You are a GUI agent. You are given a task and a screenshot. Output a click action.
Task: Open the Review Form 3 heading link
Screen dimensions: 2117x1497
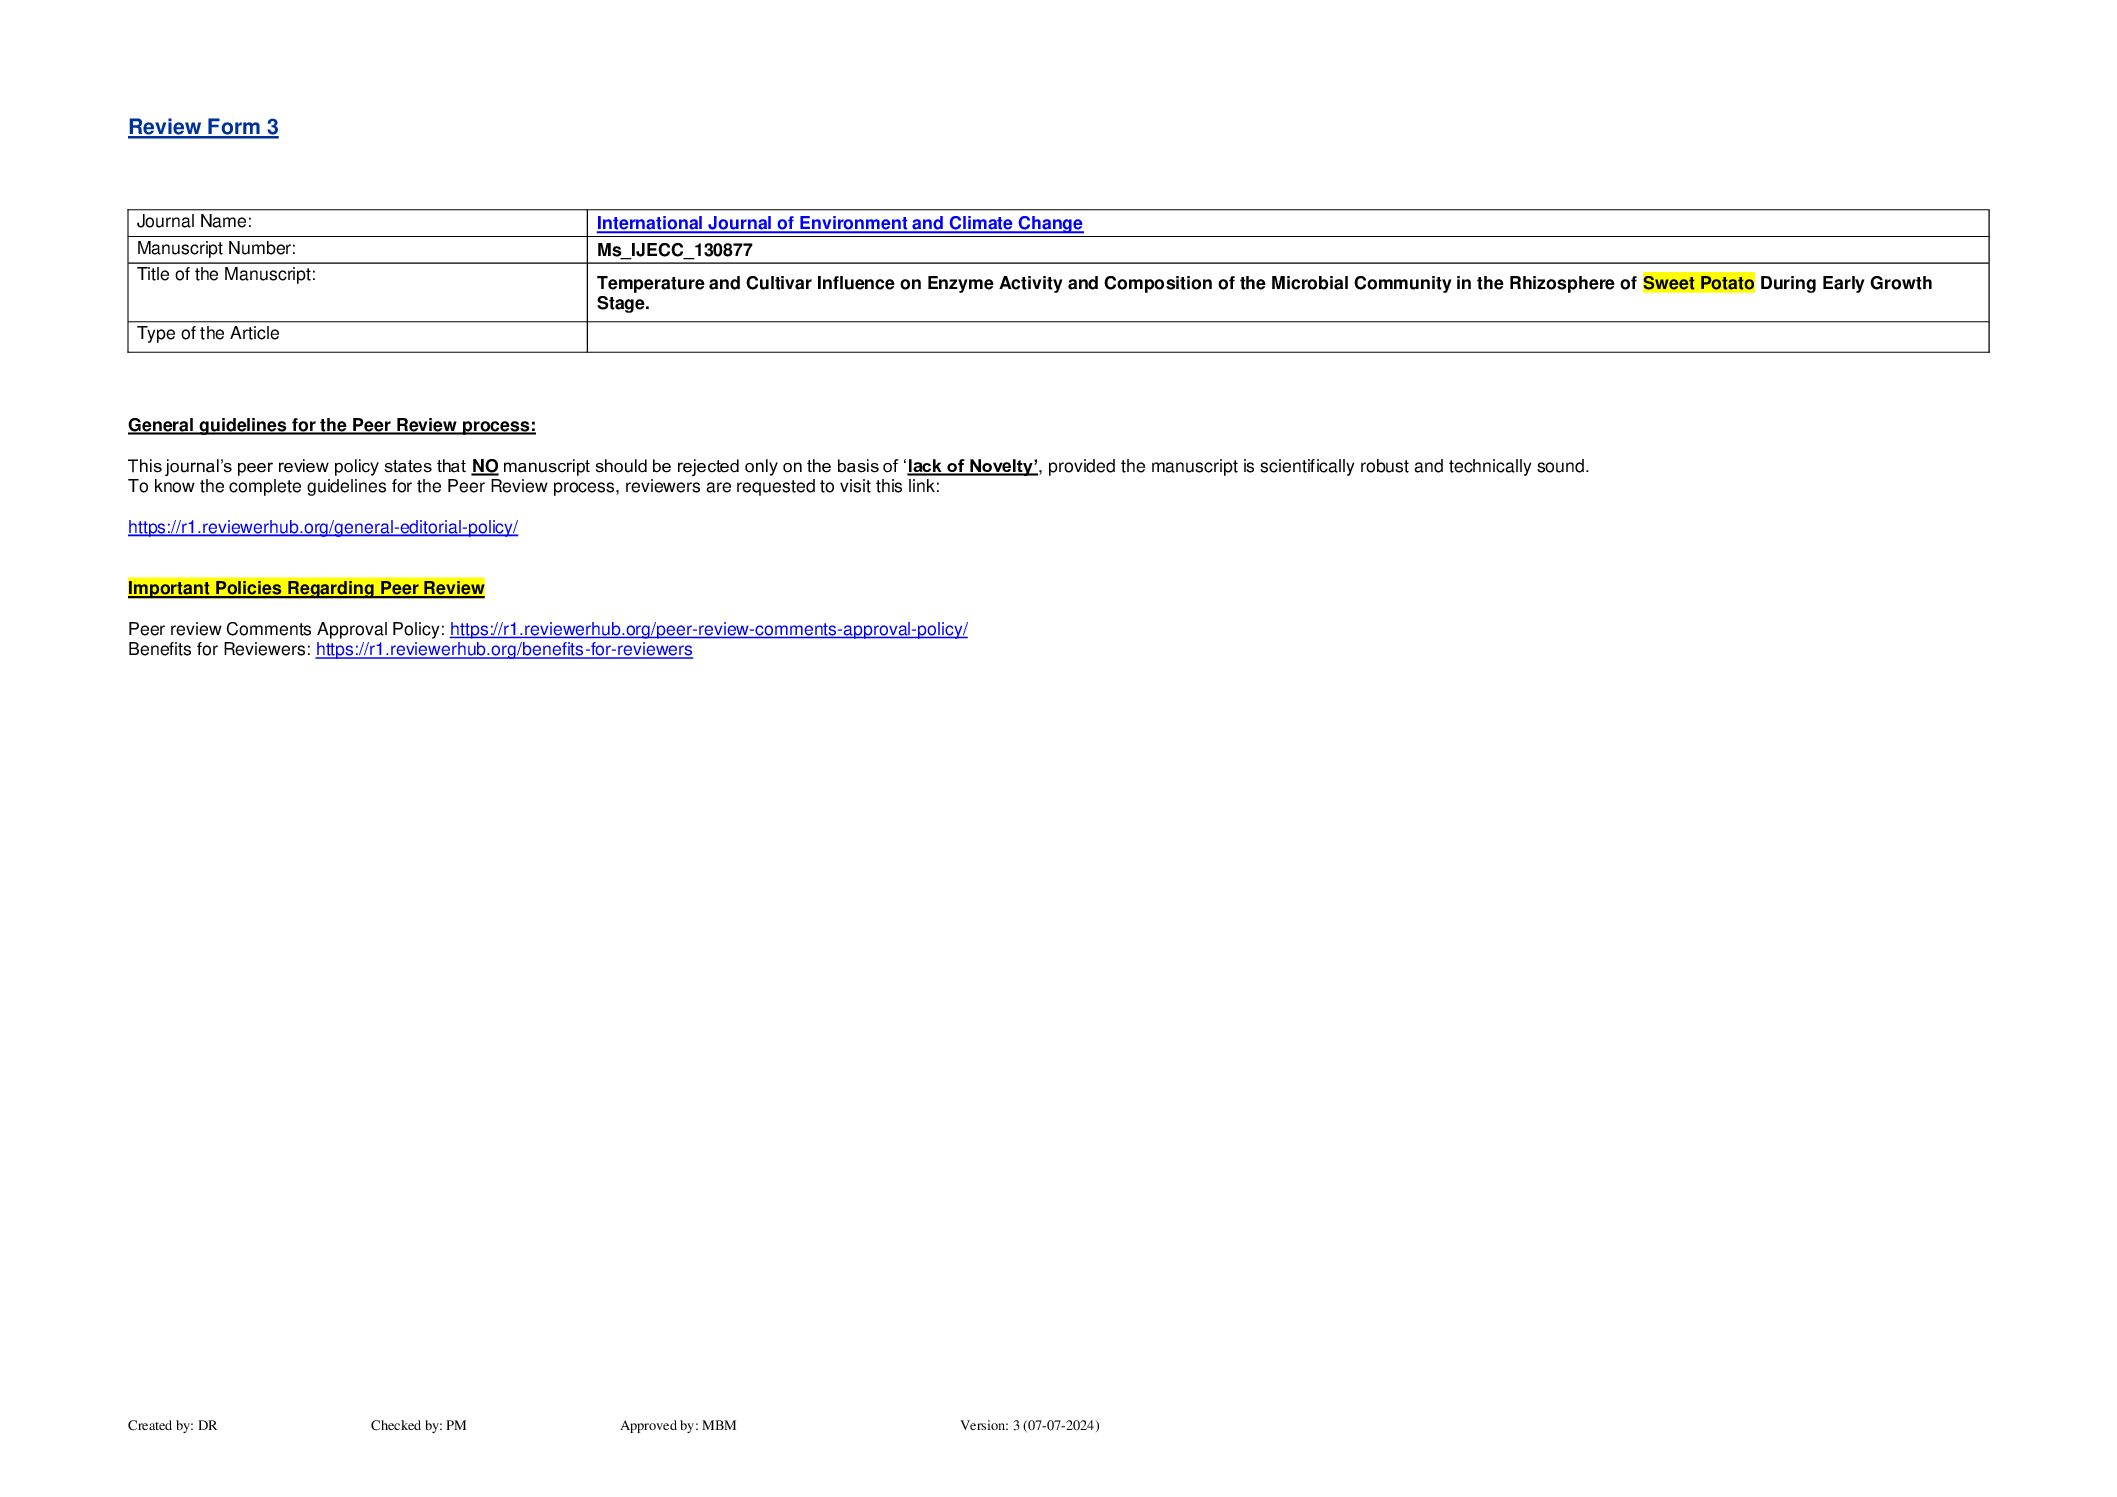(203, 127)
